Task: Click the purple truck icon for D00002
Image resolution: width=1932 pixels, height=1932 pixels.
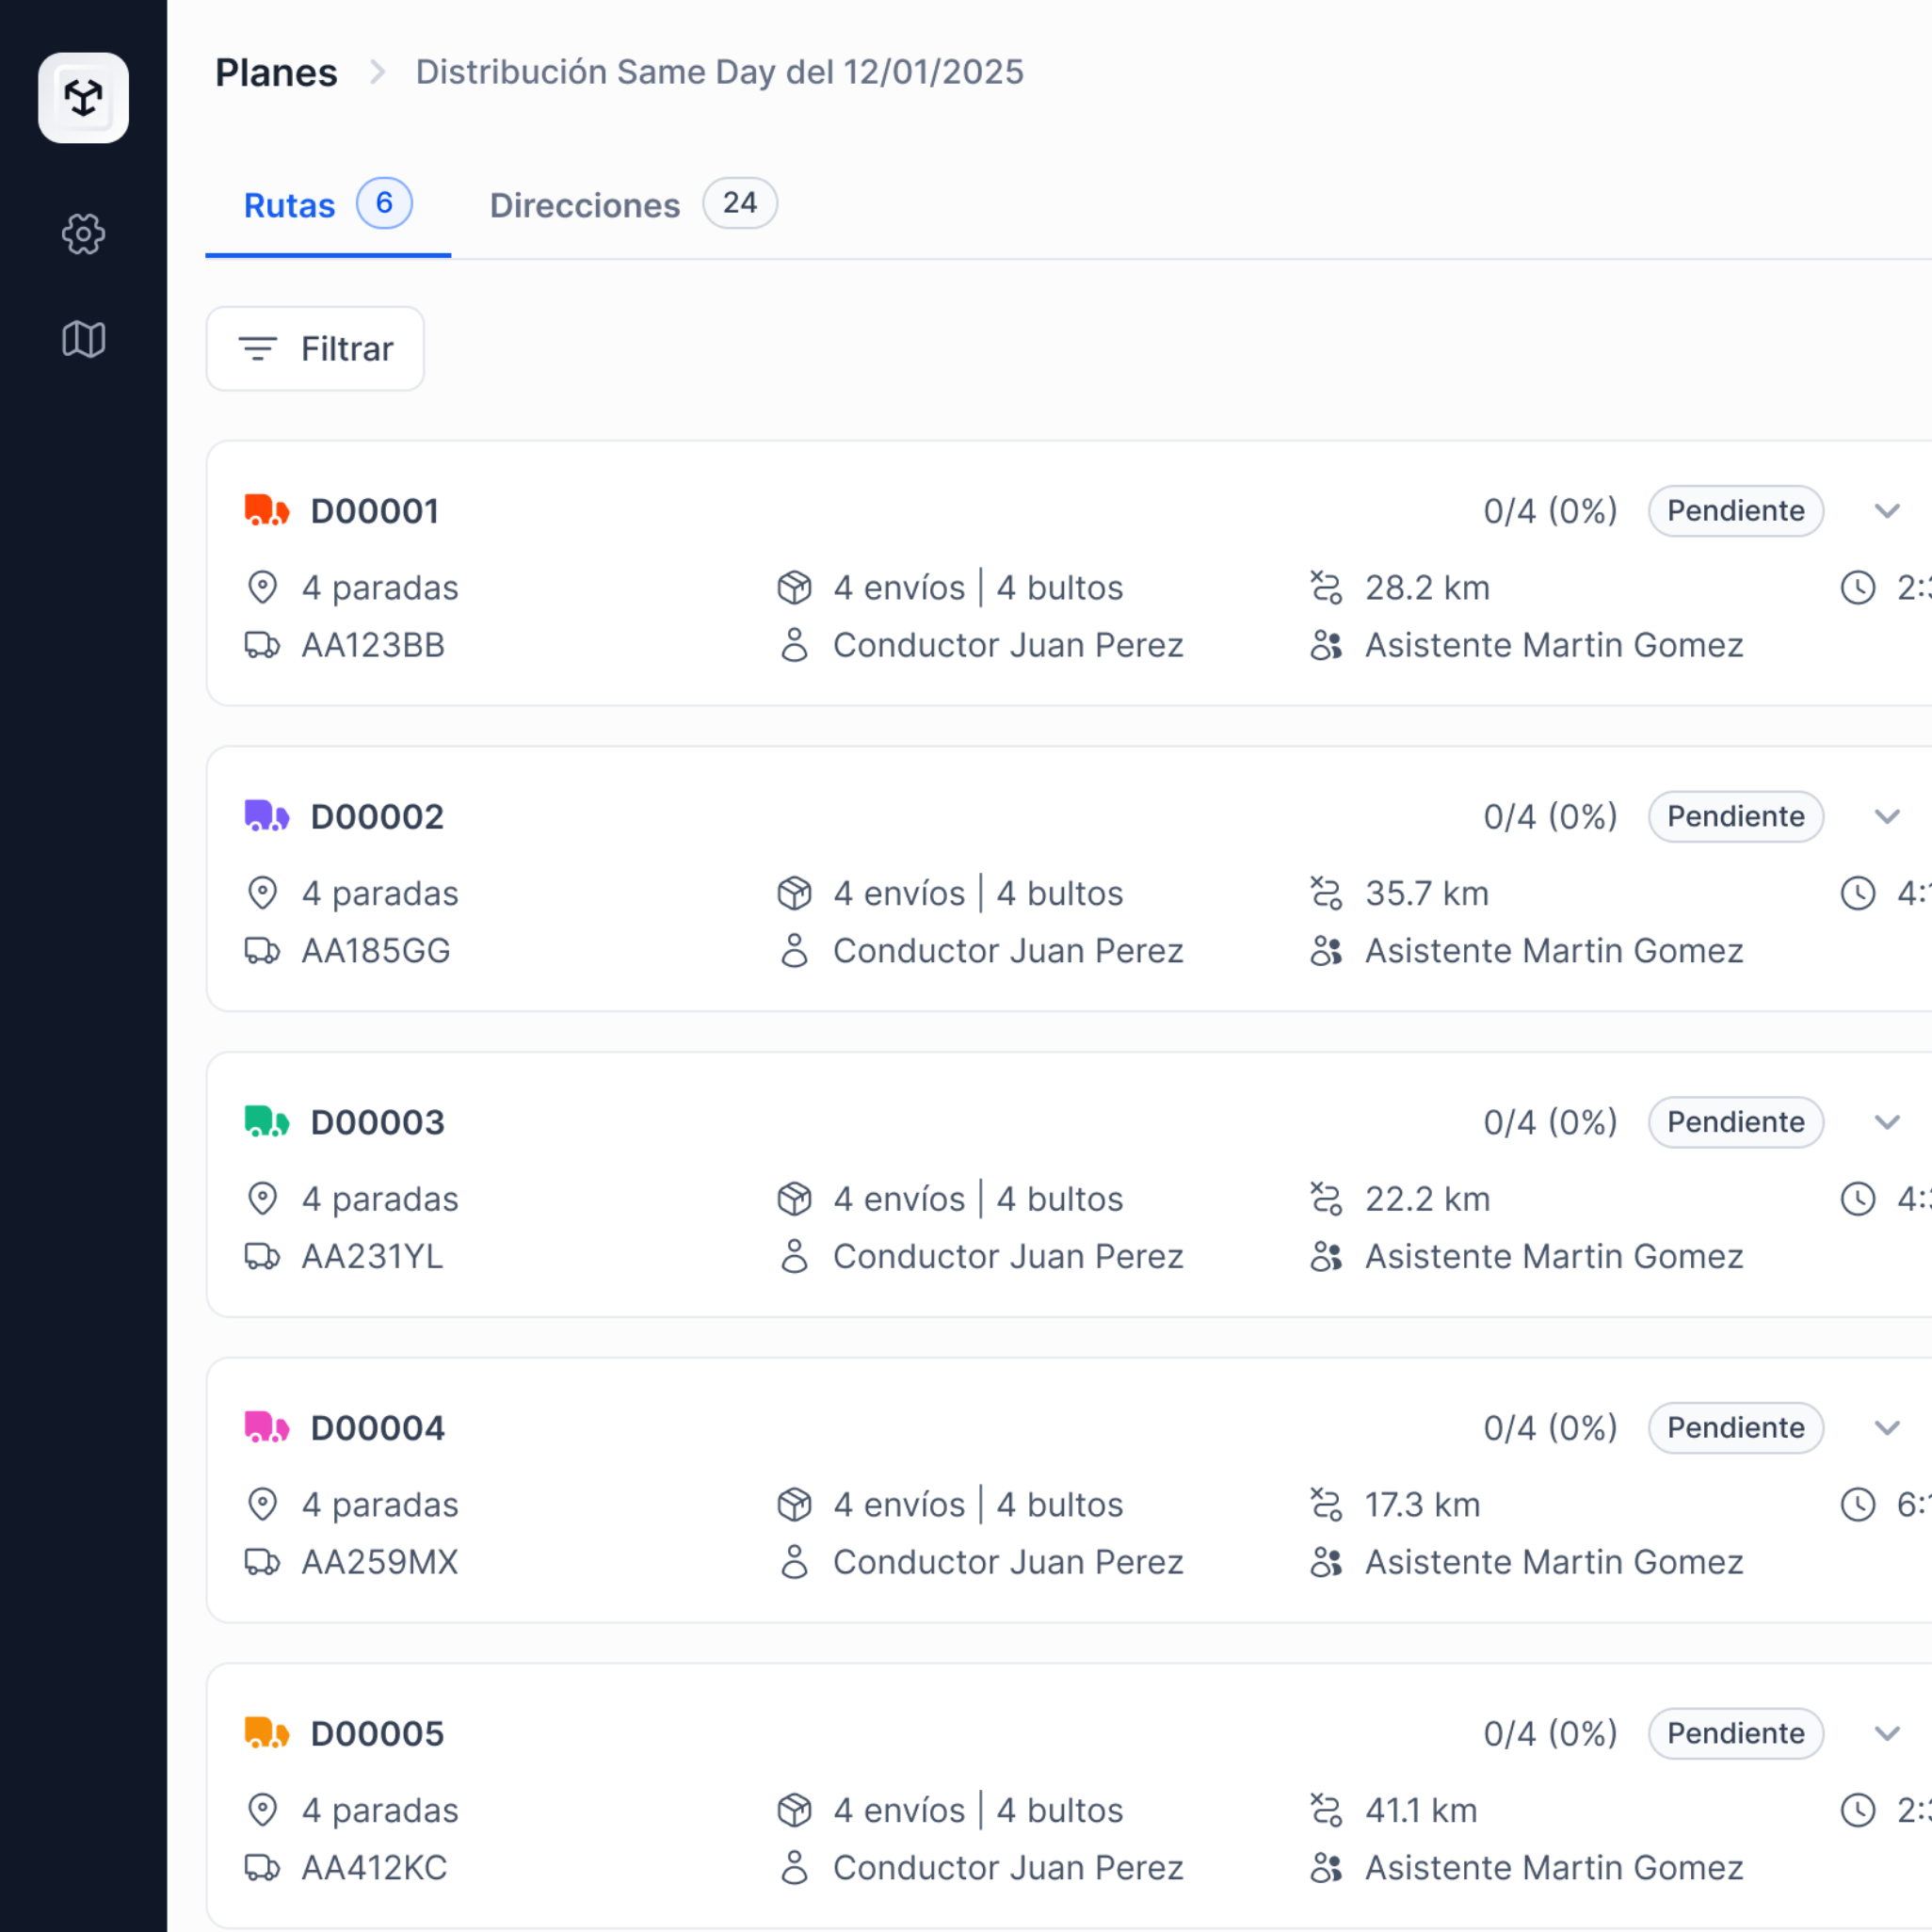Action: (x=266, y=816)
